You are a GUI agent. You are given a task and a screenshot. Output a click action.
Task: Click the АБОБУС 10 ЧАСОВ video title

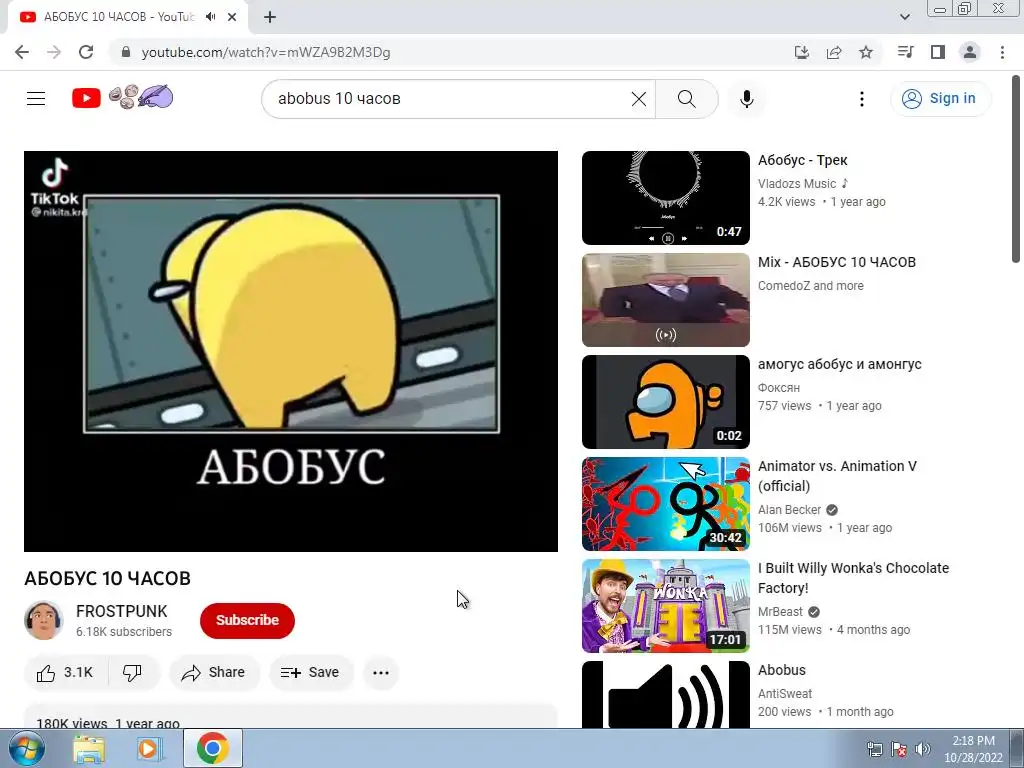(x=107, y=578)
